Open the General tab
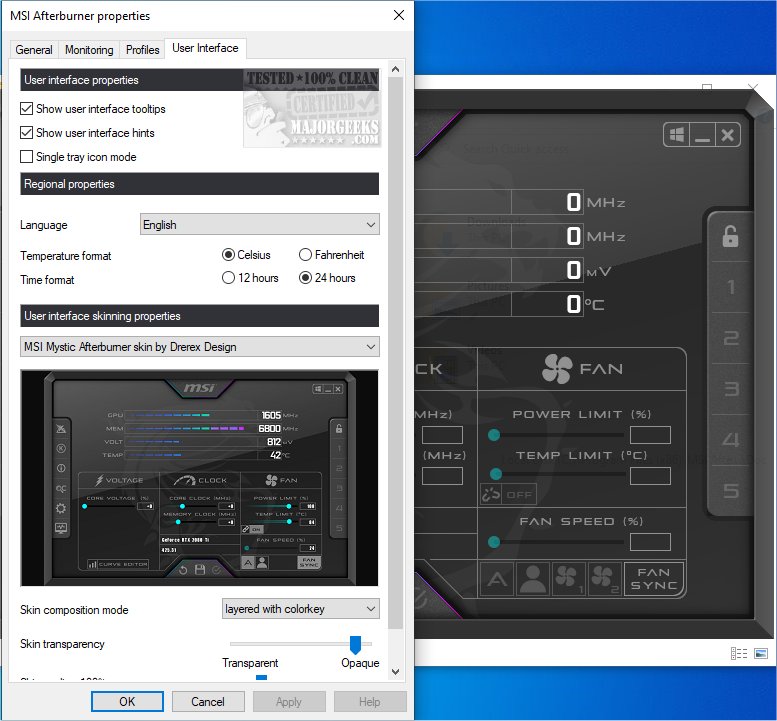777x721 pixels. [x=34, y=50]
